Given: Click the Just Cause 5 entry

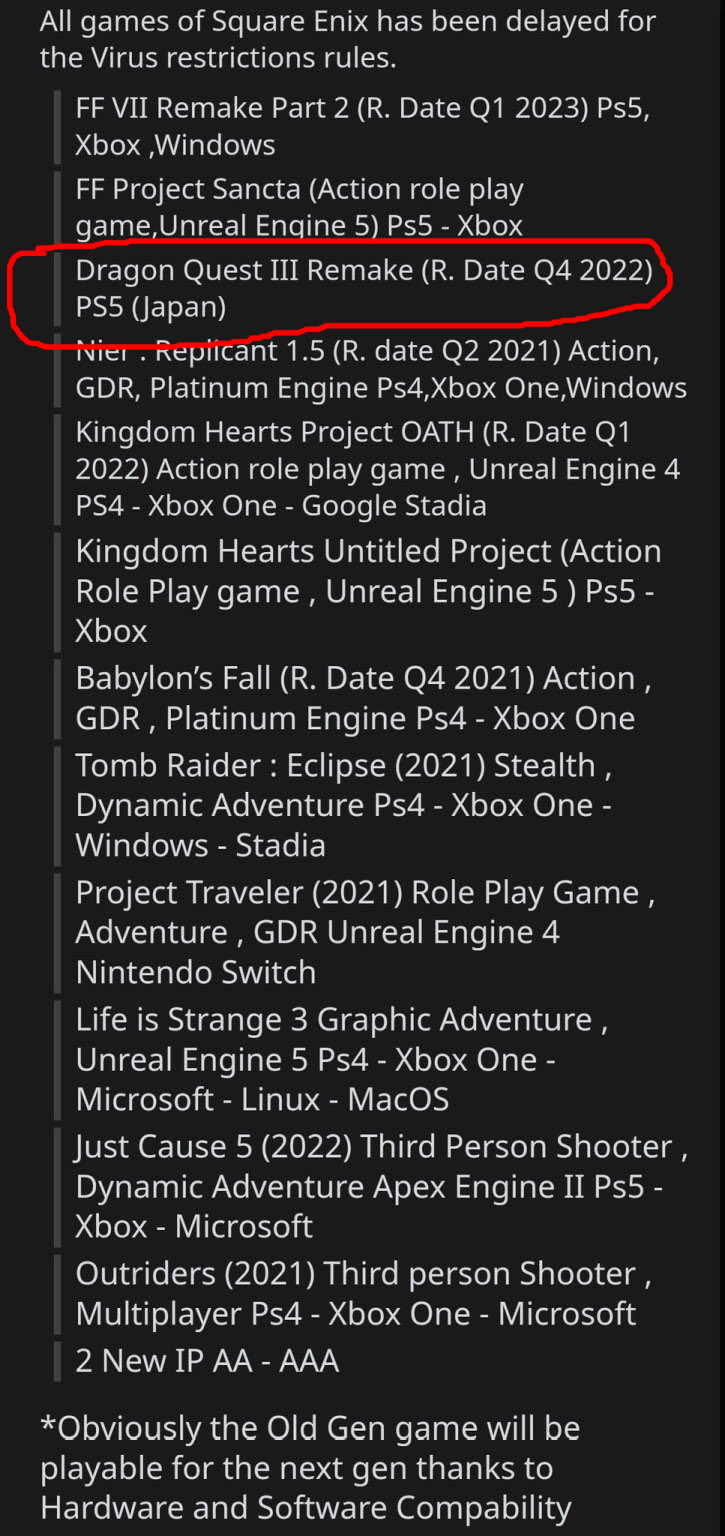Looking at the screenshot, I should click(381, 1186).
